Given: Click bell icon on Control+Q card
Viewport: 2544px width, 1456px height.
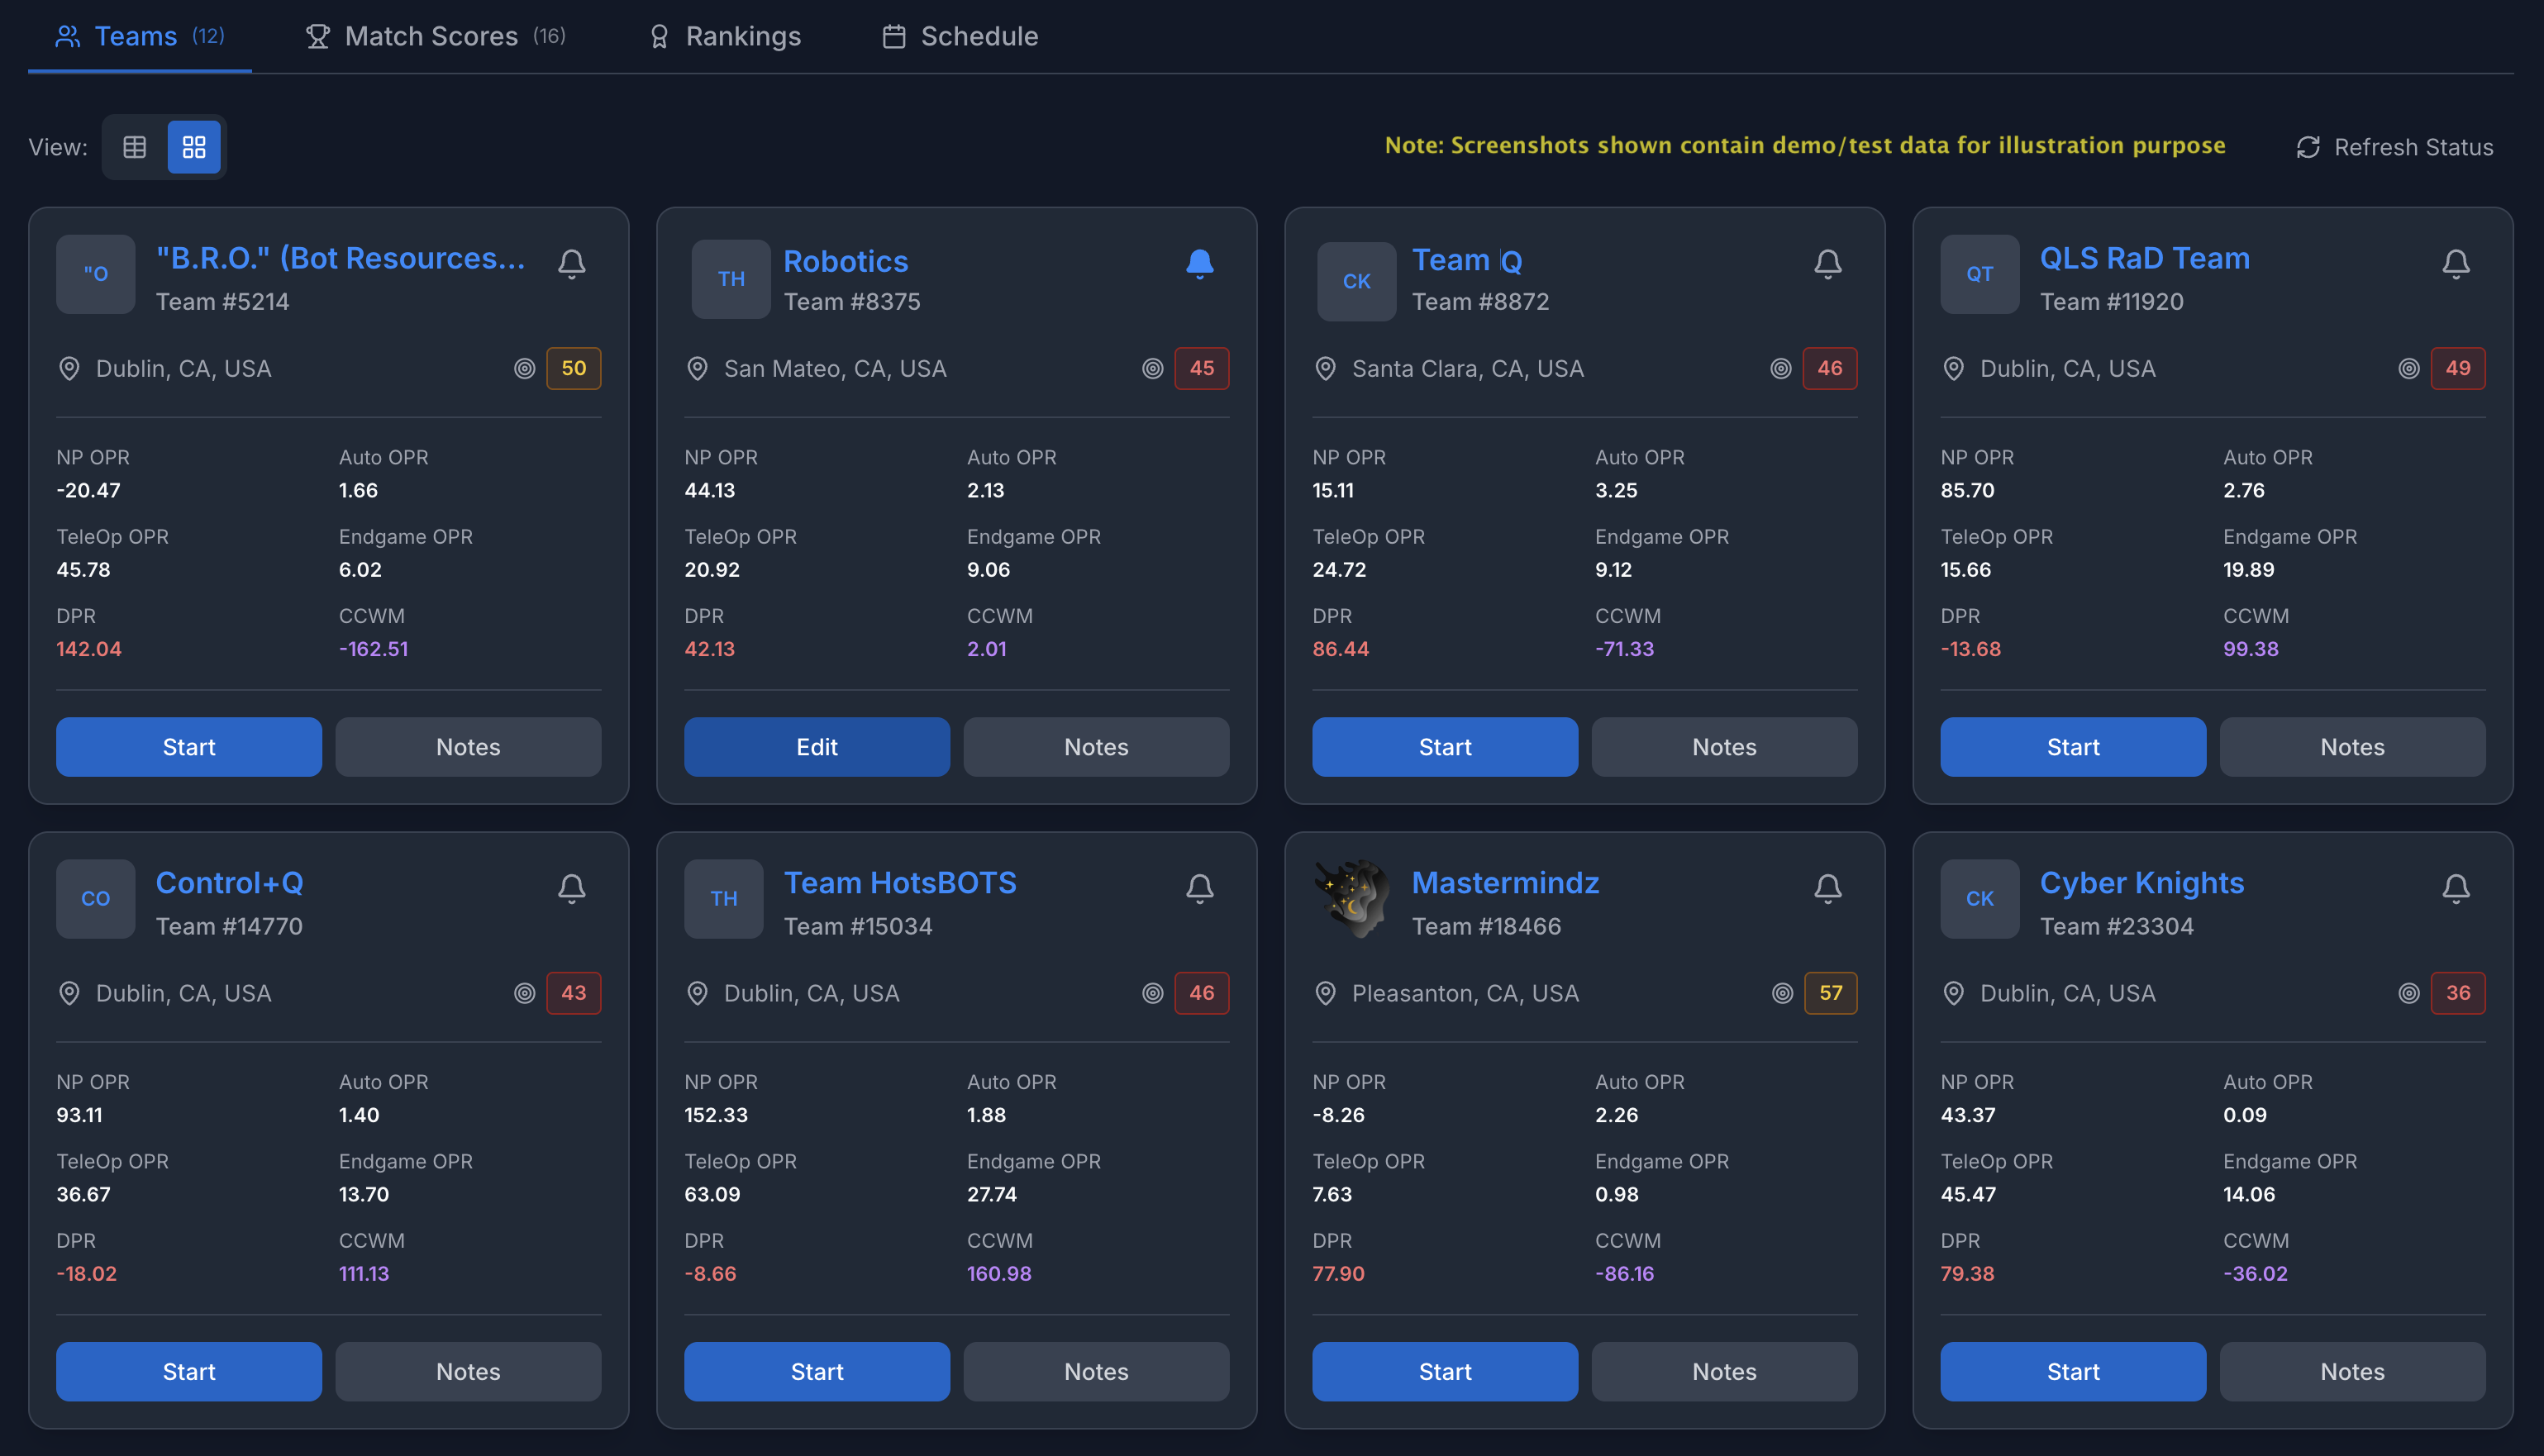Looking at the screenshot, I should [571, 888].
